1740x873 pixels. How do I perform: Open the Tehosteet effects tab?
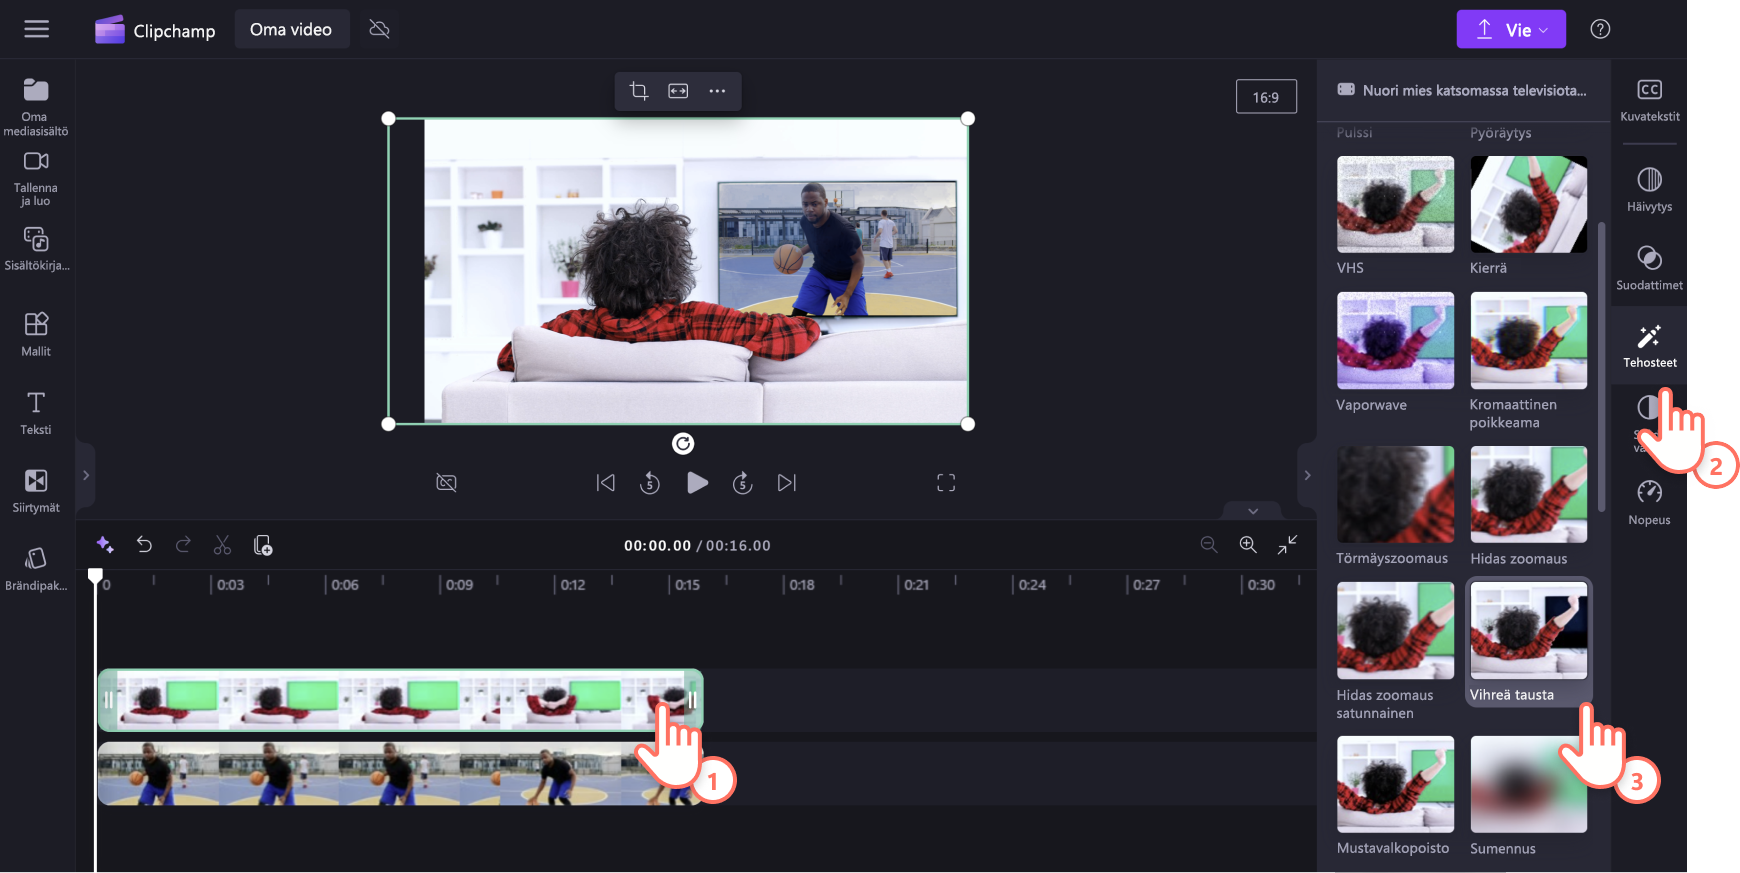1650,345
